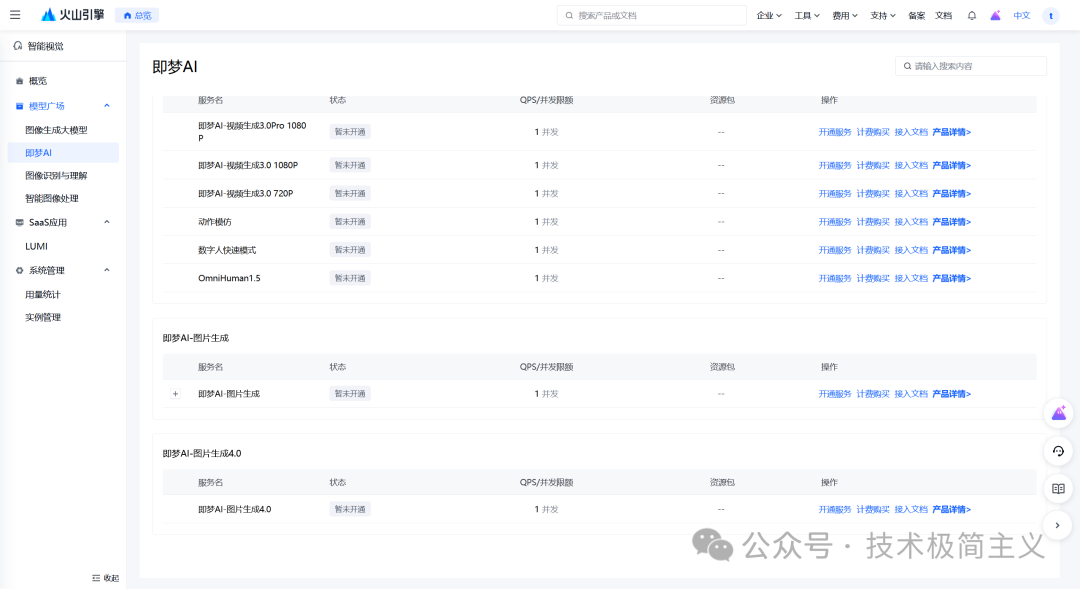Click the SaaS应用 sidebar icon
Viewport: 1080px width, 589px height.
pyautogui.click(x=19, y=223)
